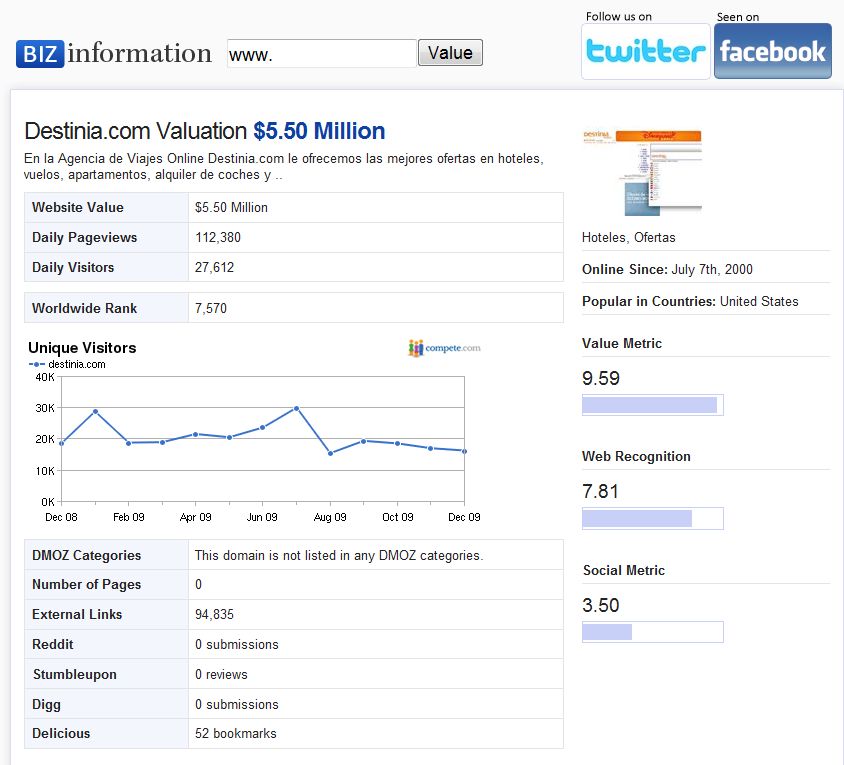Open the Twitter follow badge
844x765 pixels.
(646, 52)
